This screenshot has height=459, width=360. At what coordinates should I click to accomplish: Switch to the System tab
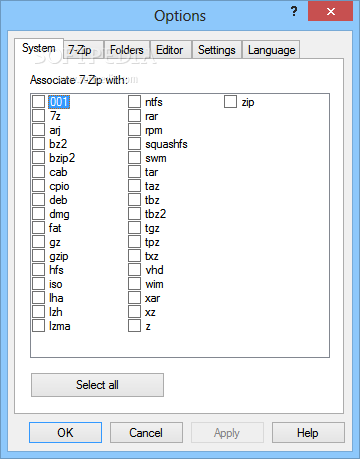click(x=39, y=48)
